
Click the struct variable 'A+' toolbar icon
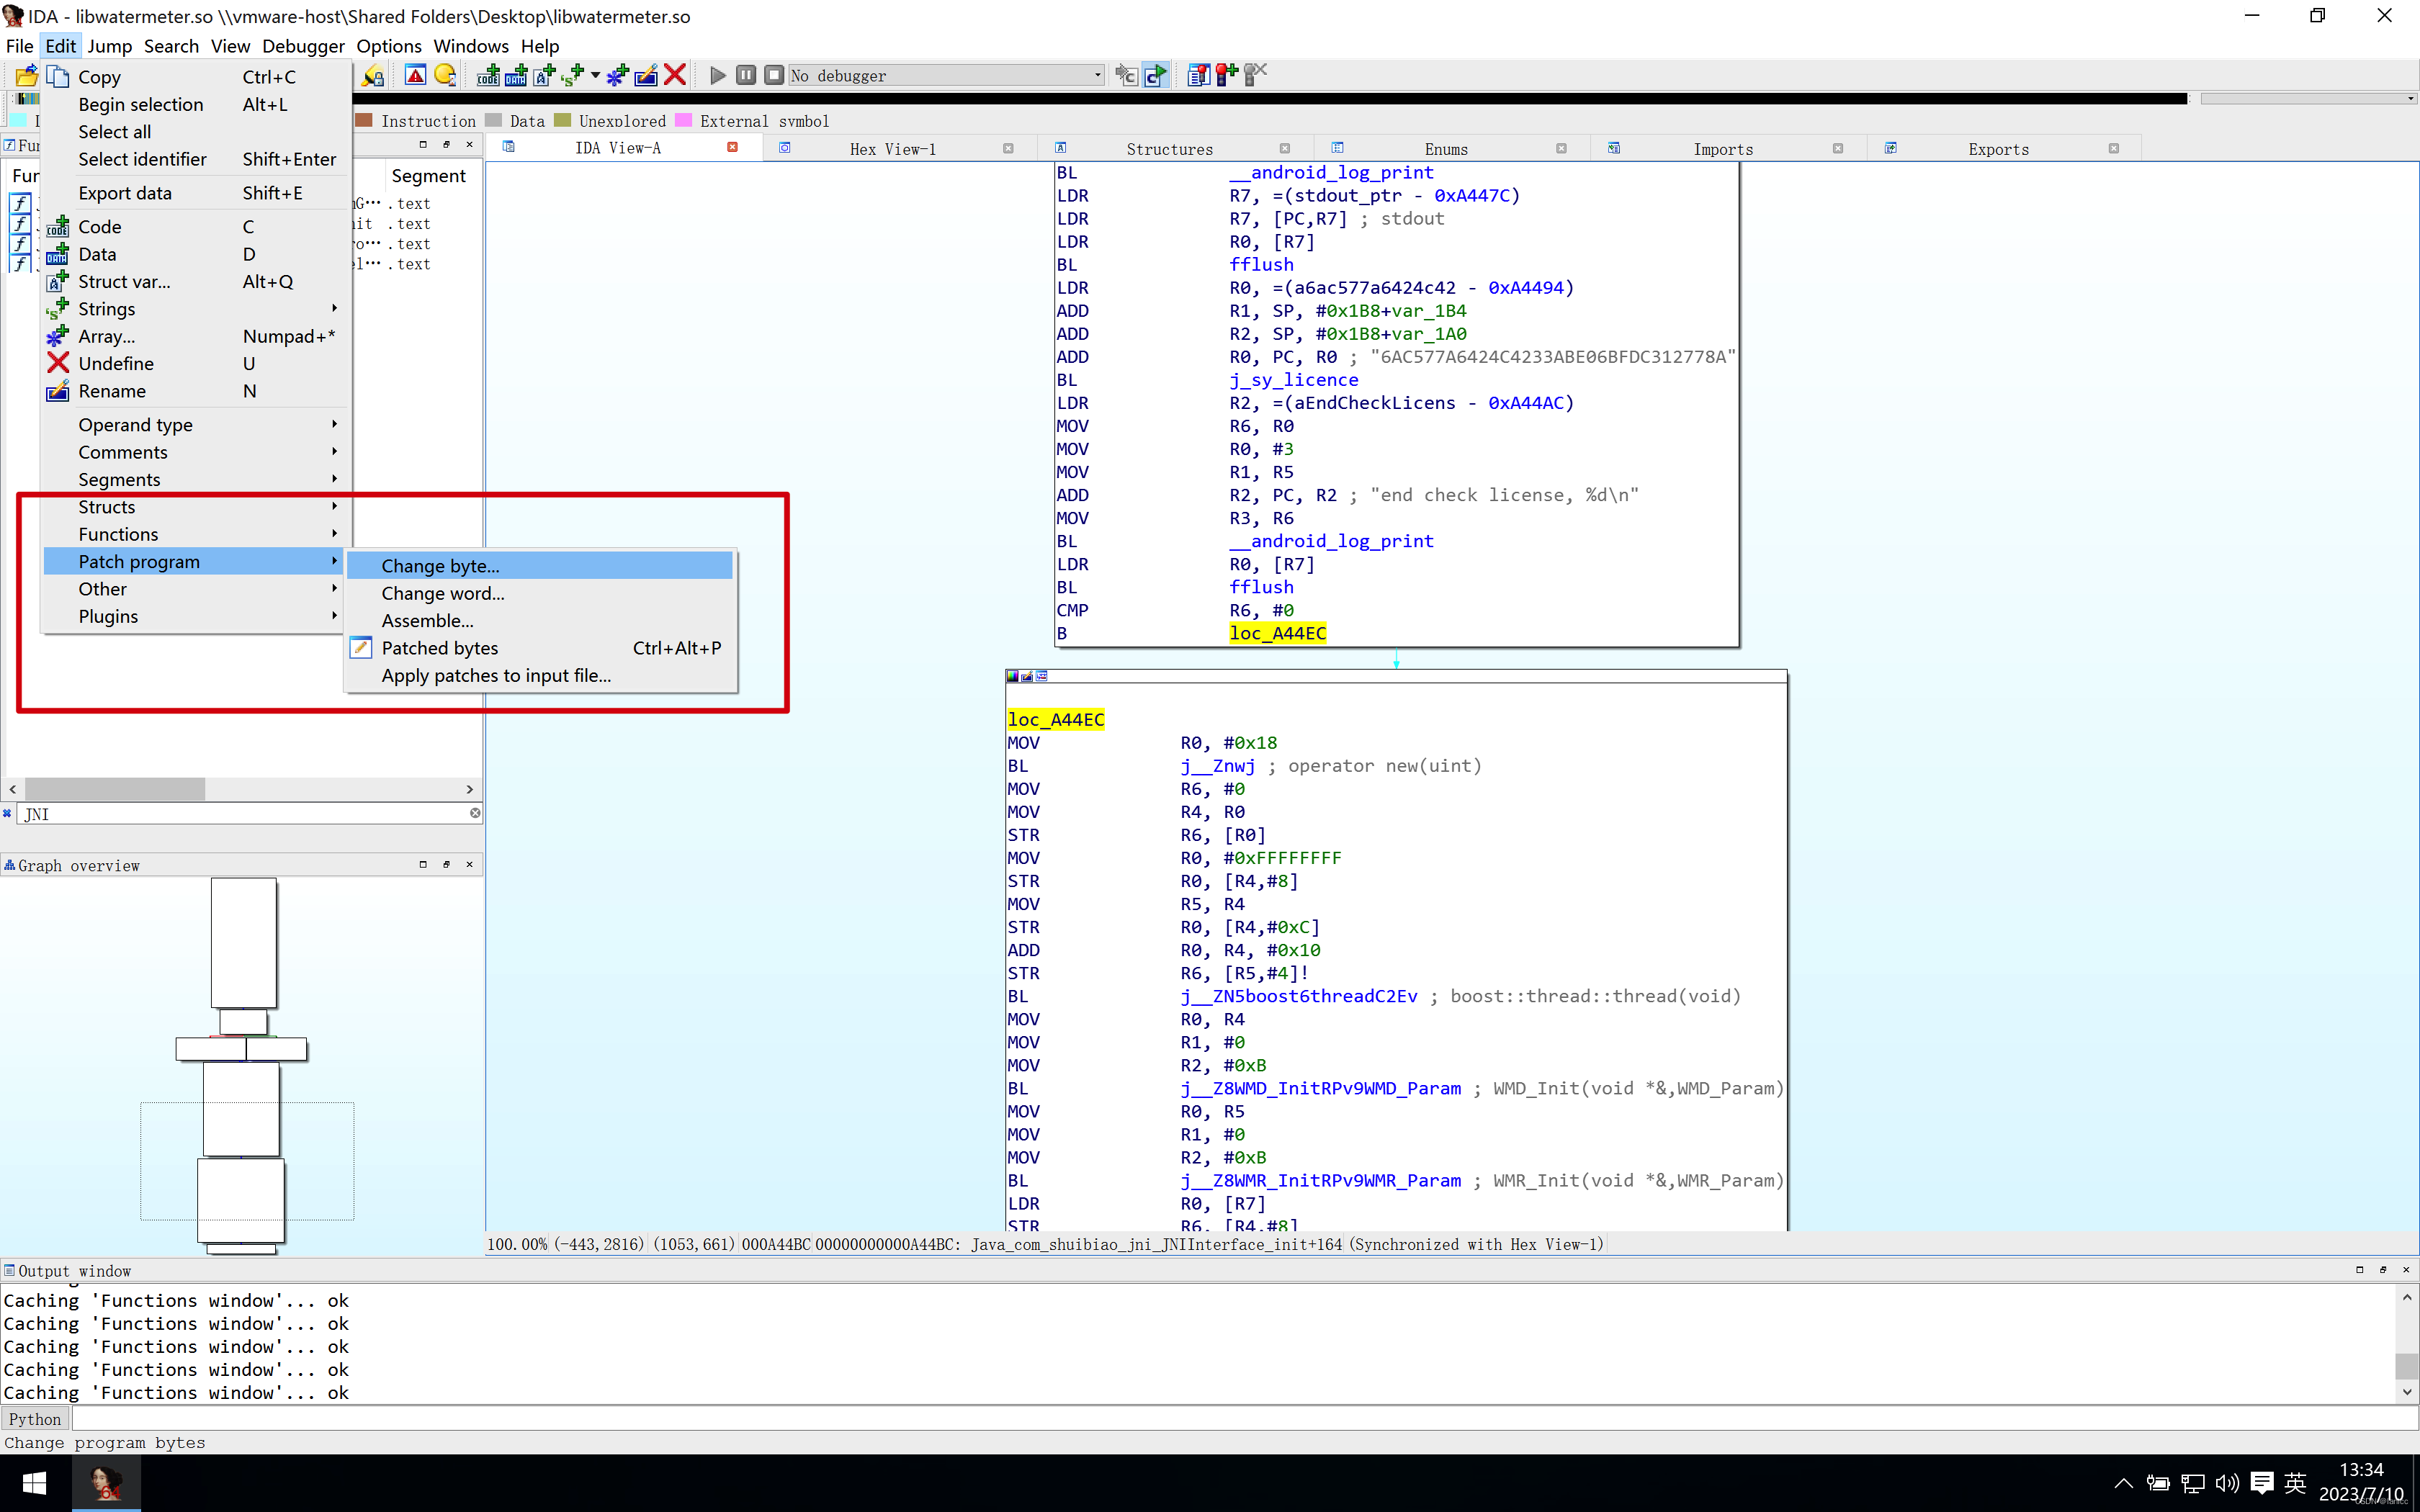[x=544, y=75]
